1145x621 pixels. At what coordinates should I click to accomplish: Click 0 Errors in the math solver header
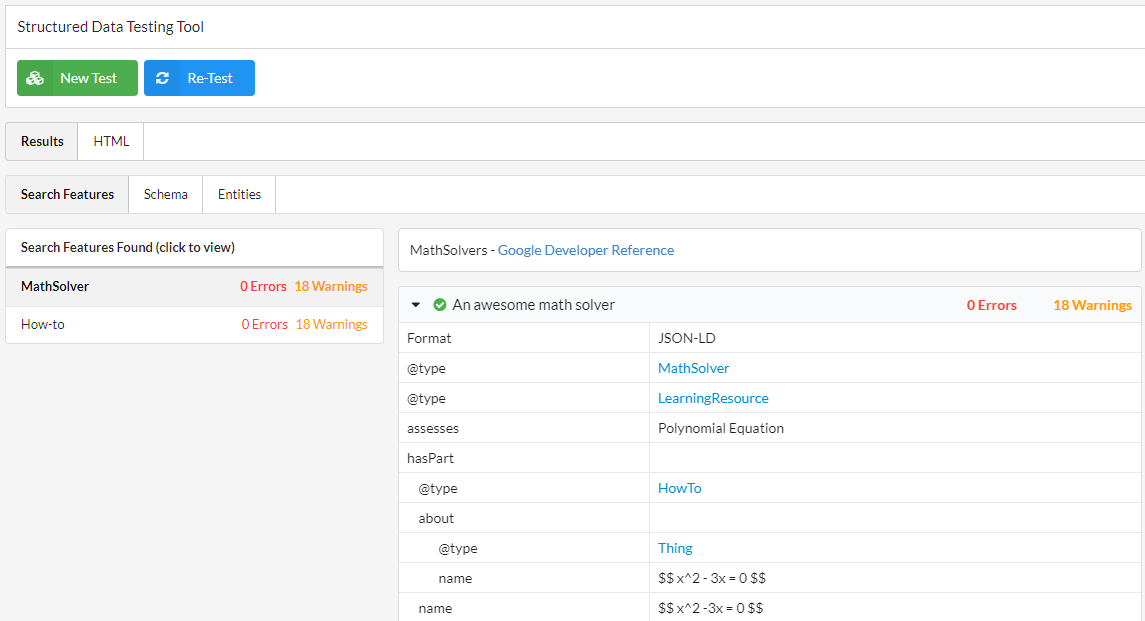(992, 305)
